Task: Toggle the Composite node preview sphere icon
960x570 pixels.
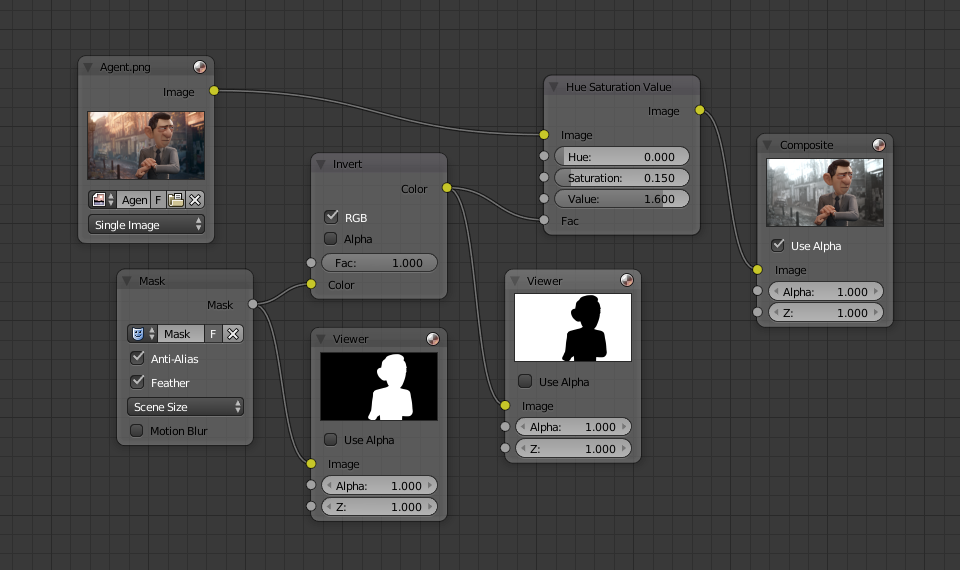Action: tap(879, 144)
